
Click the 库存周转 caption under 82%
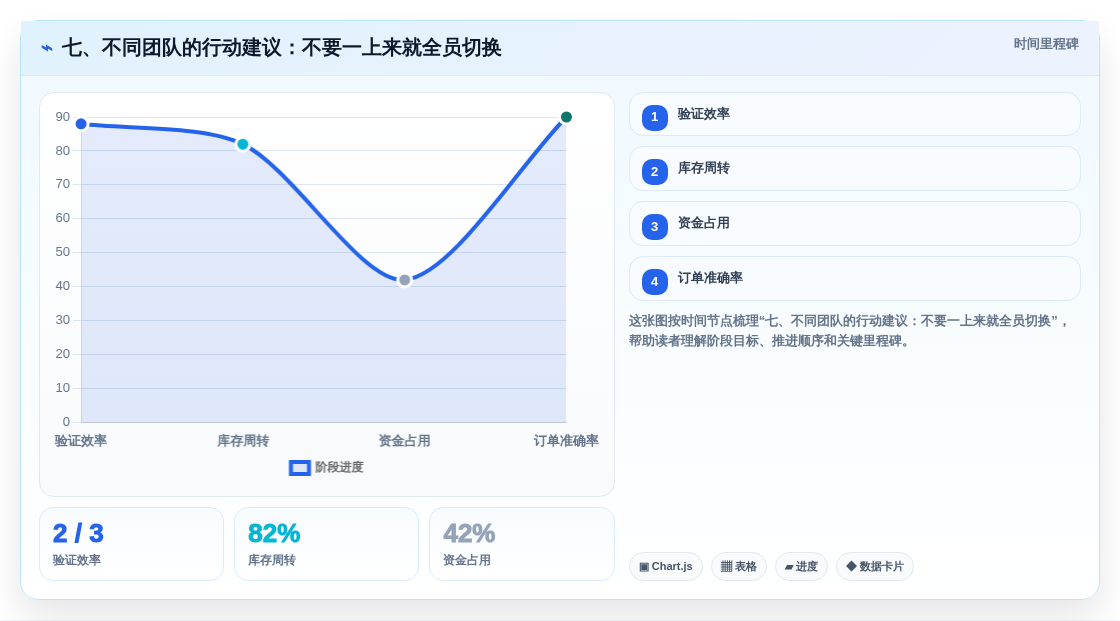271,560
